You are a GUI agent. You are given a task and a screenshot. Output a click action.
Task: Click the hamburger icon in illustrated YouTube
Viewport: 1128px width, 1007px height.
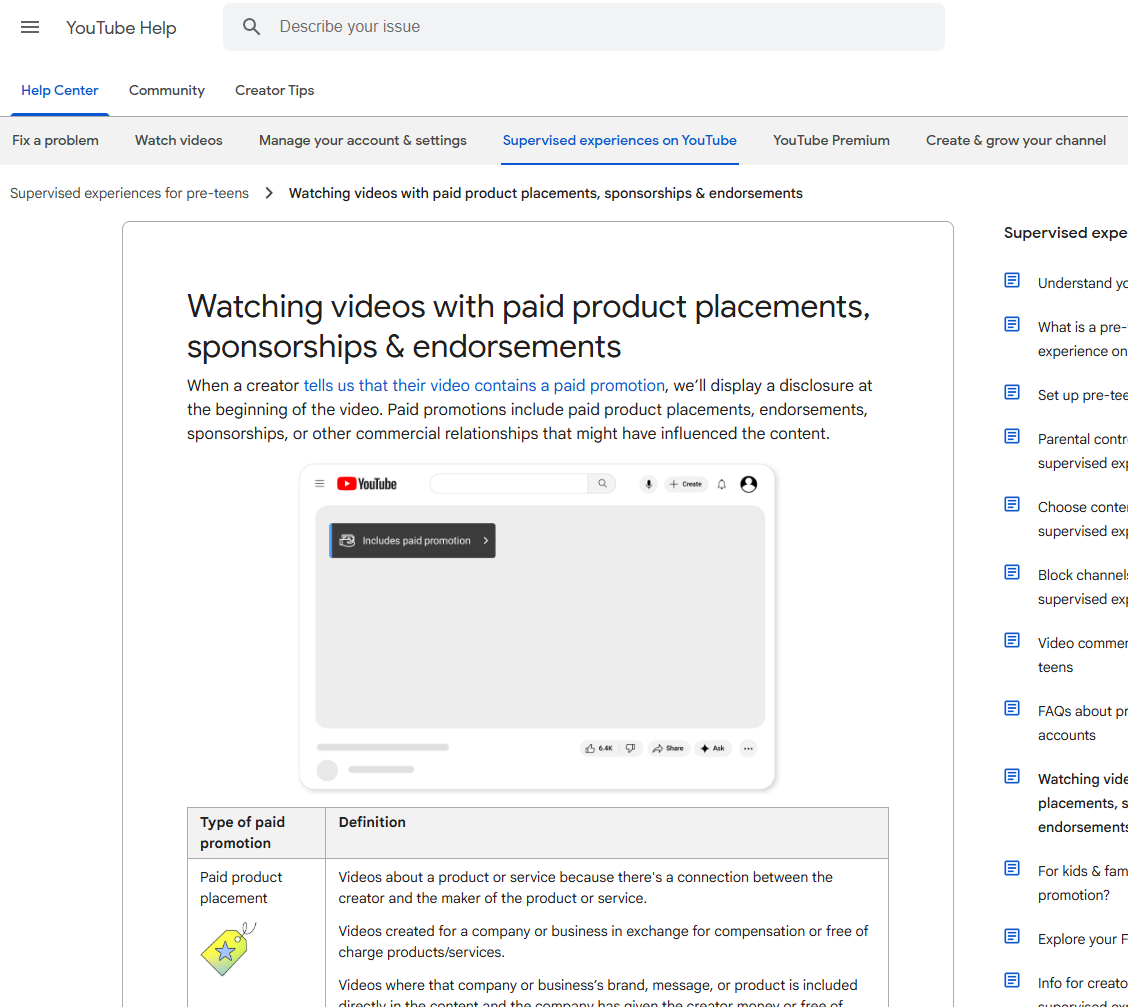point(319,483)
